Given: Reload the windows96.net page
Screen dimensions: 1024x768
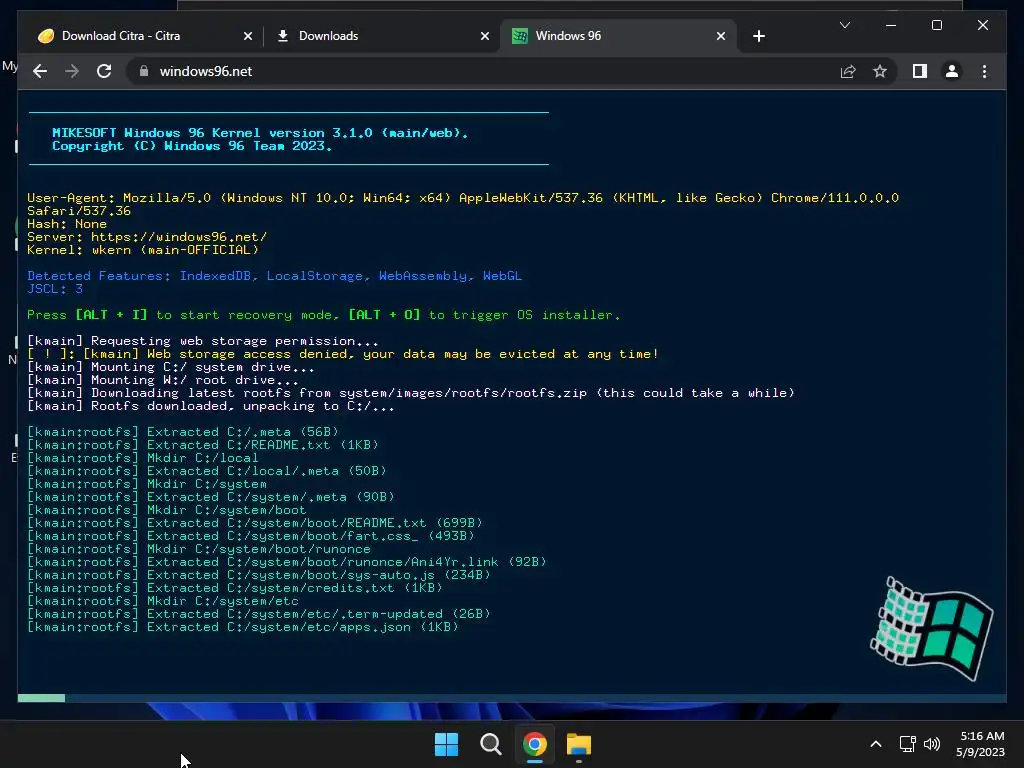Looking at the screenshot, I should [104, 71].
